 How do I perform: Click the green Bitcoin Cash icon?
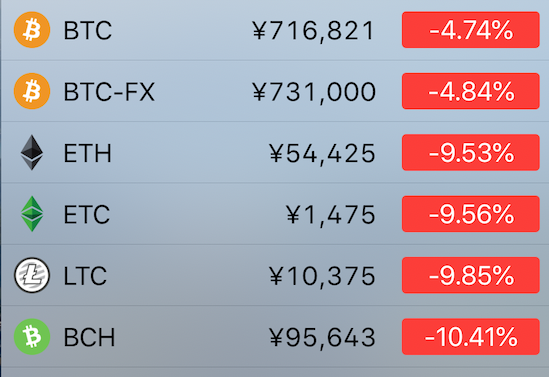pyautogui.click(x=32, y=337)
